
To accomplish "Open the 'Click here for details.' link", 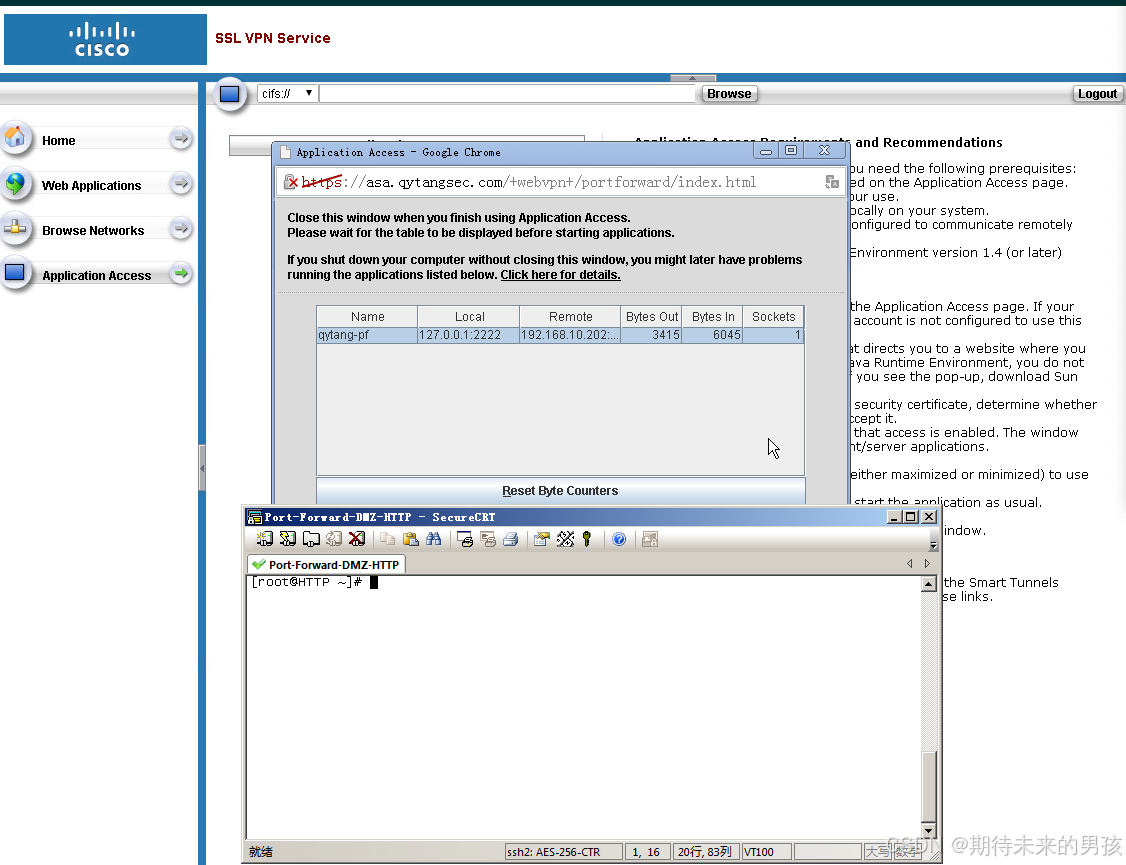I will tap(560, 275).
